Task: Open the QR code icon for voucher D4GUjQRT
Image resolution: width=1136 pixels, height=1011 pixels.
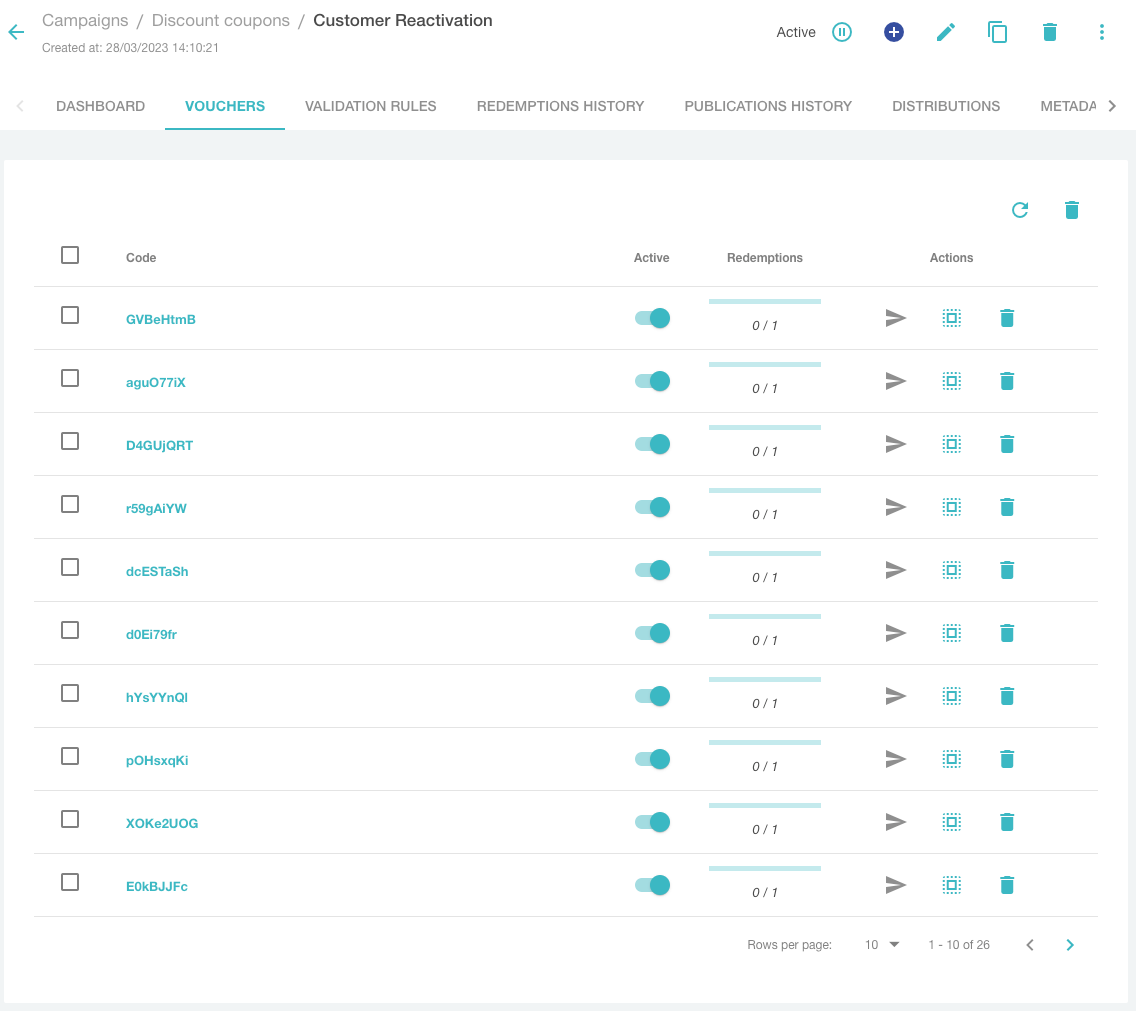Action: (x=952, y=444)
